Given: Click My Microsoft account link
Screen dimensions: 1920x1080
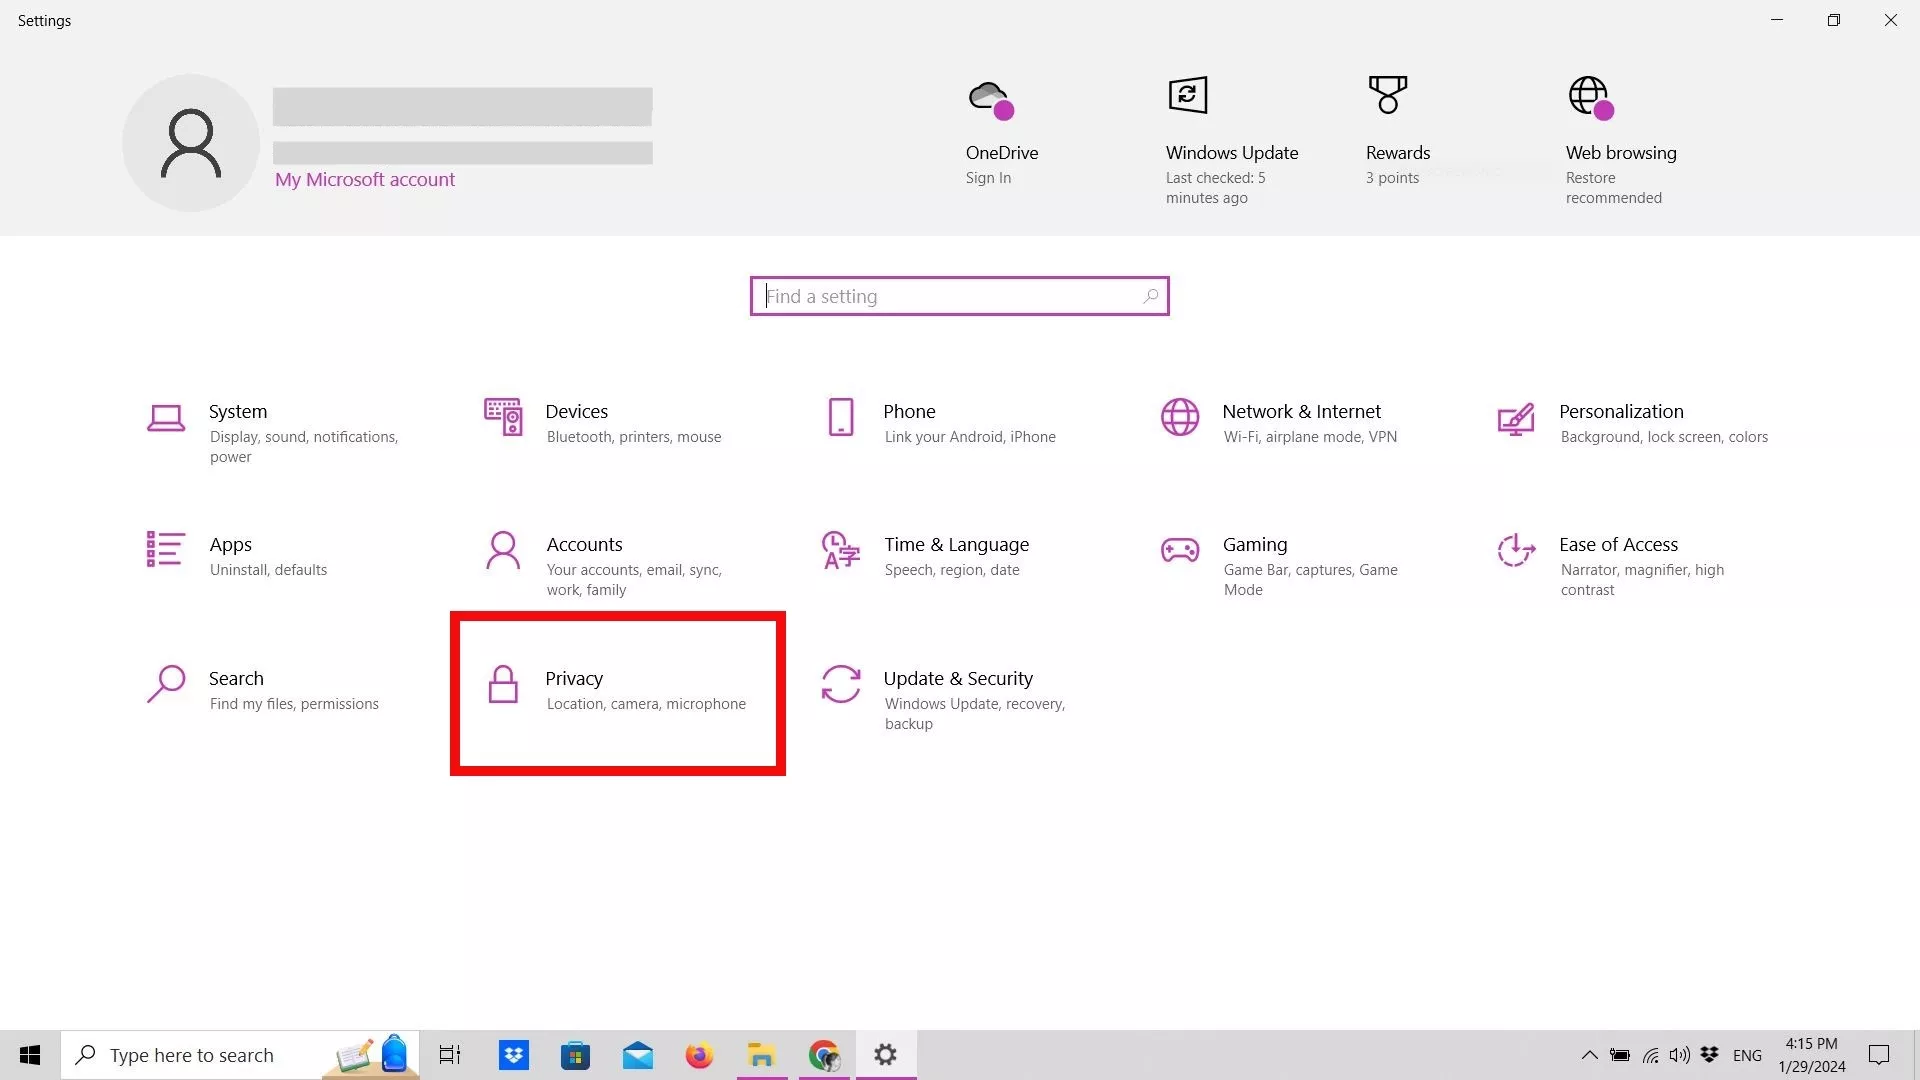Looking at the screenshot, I should (365, 180).
